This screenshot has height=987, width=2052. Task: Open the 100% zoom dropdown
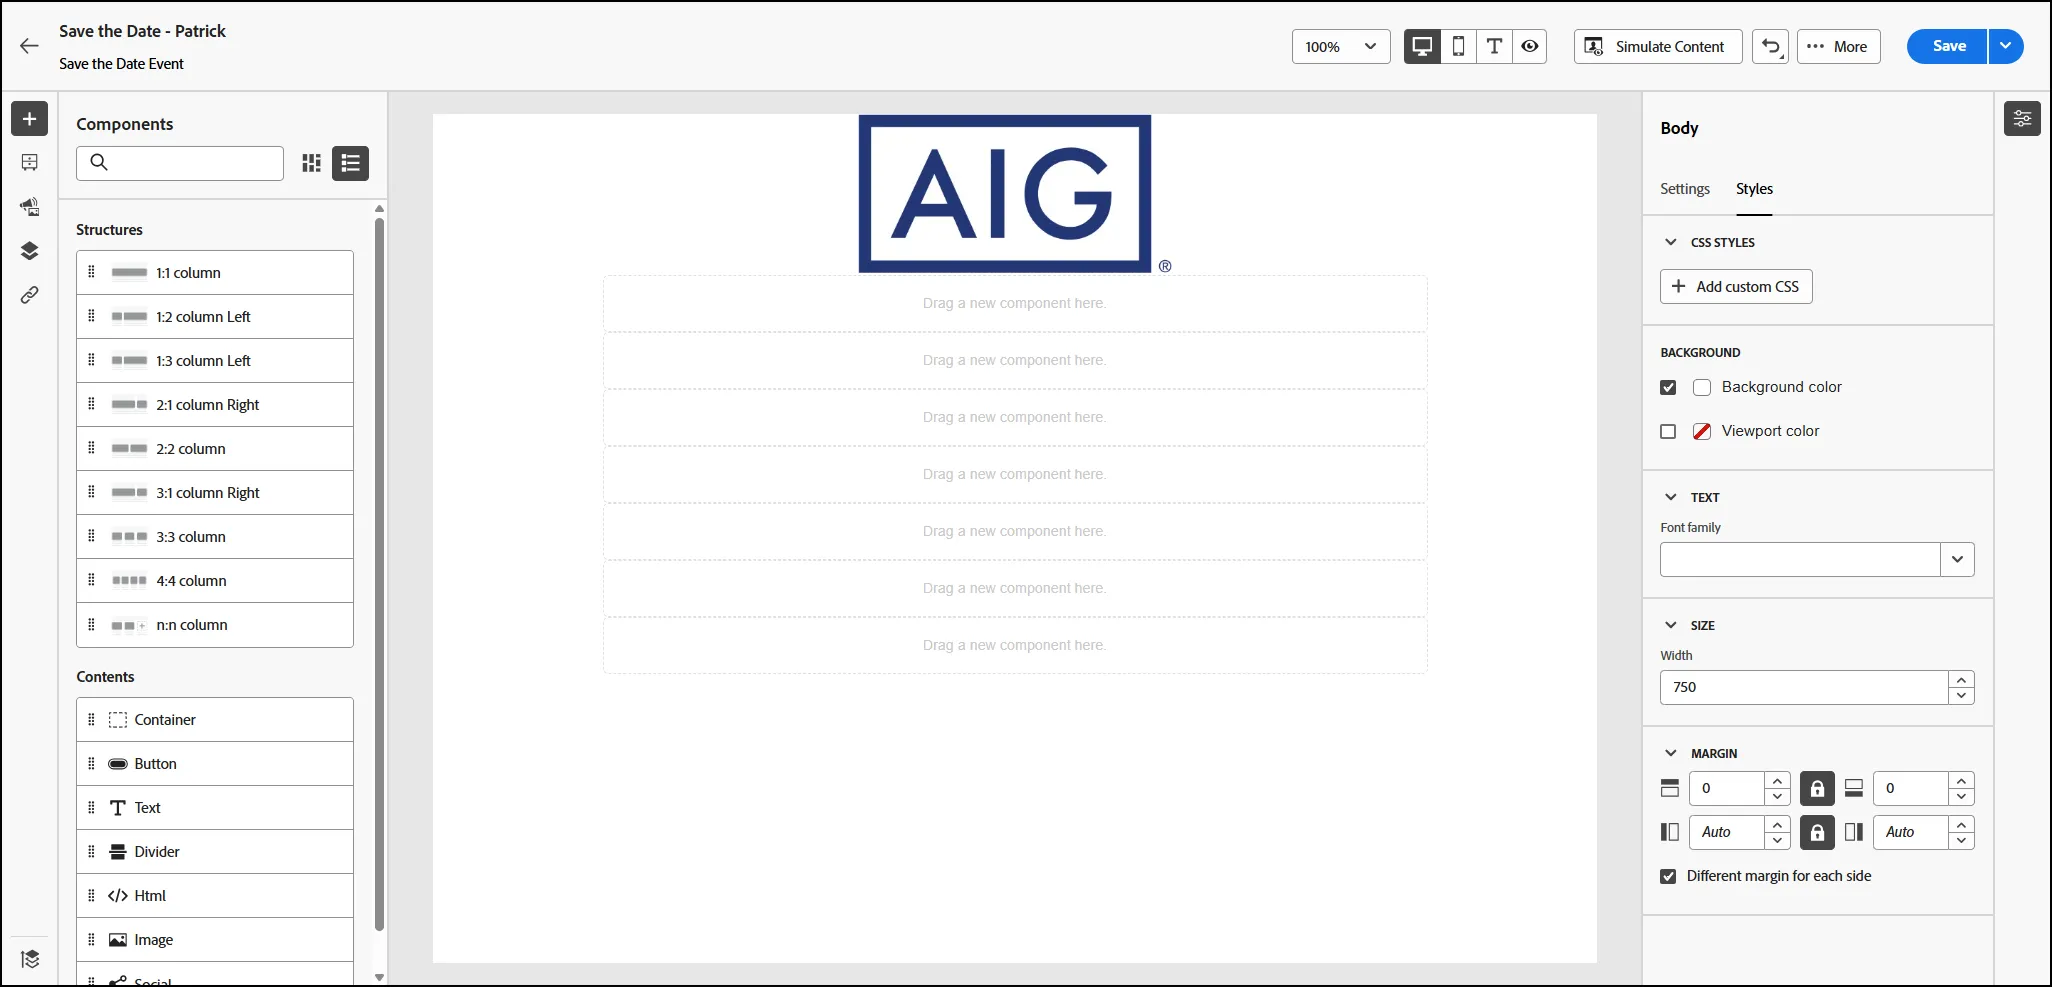point(1341,46)
